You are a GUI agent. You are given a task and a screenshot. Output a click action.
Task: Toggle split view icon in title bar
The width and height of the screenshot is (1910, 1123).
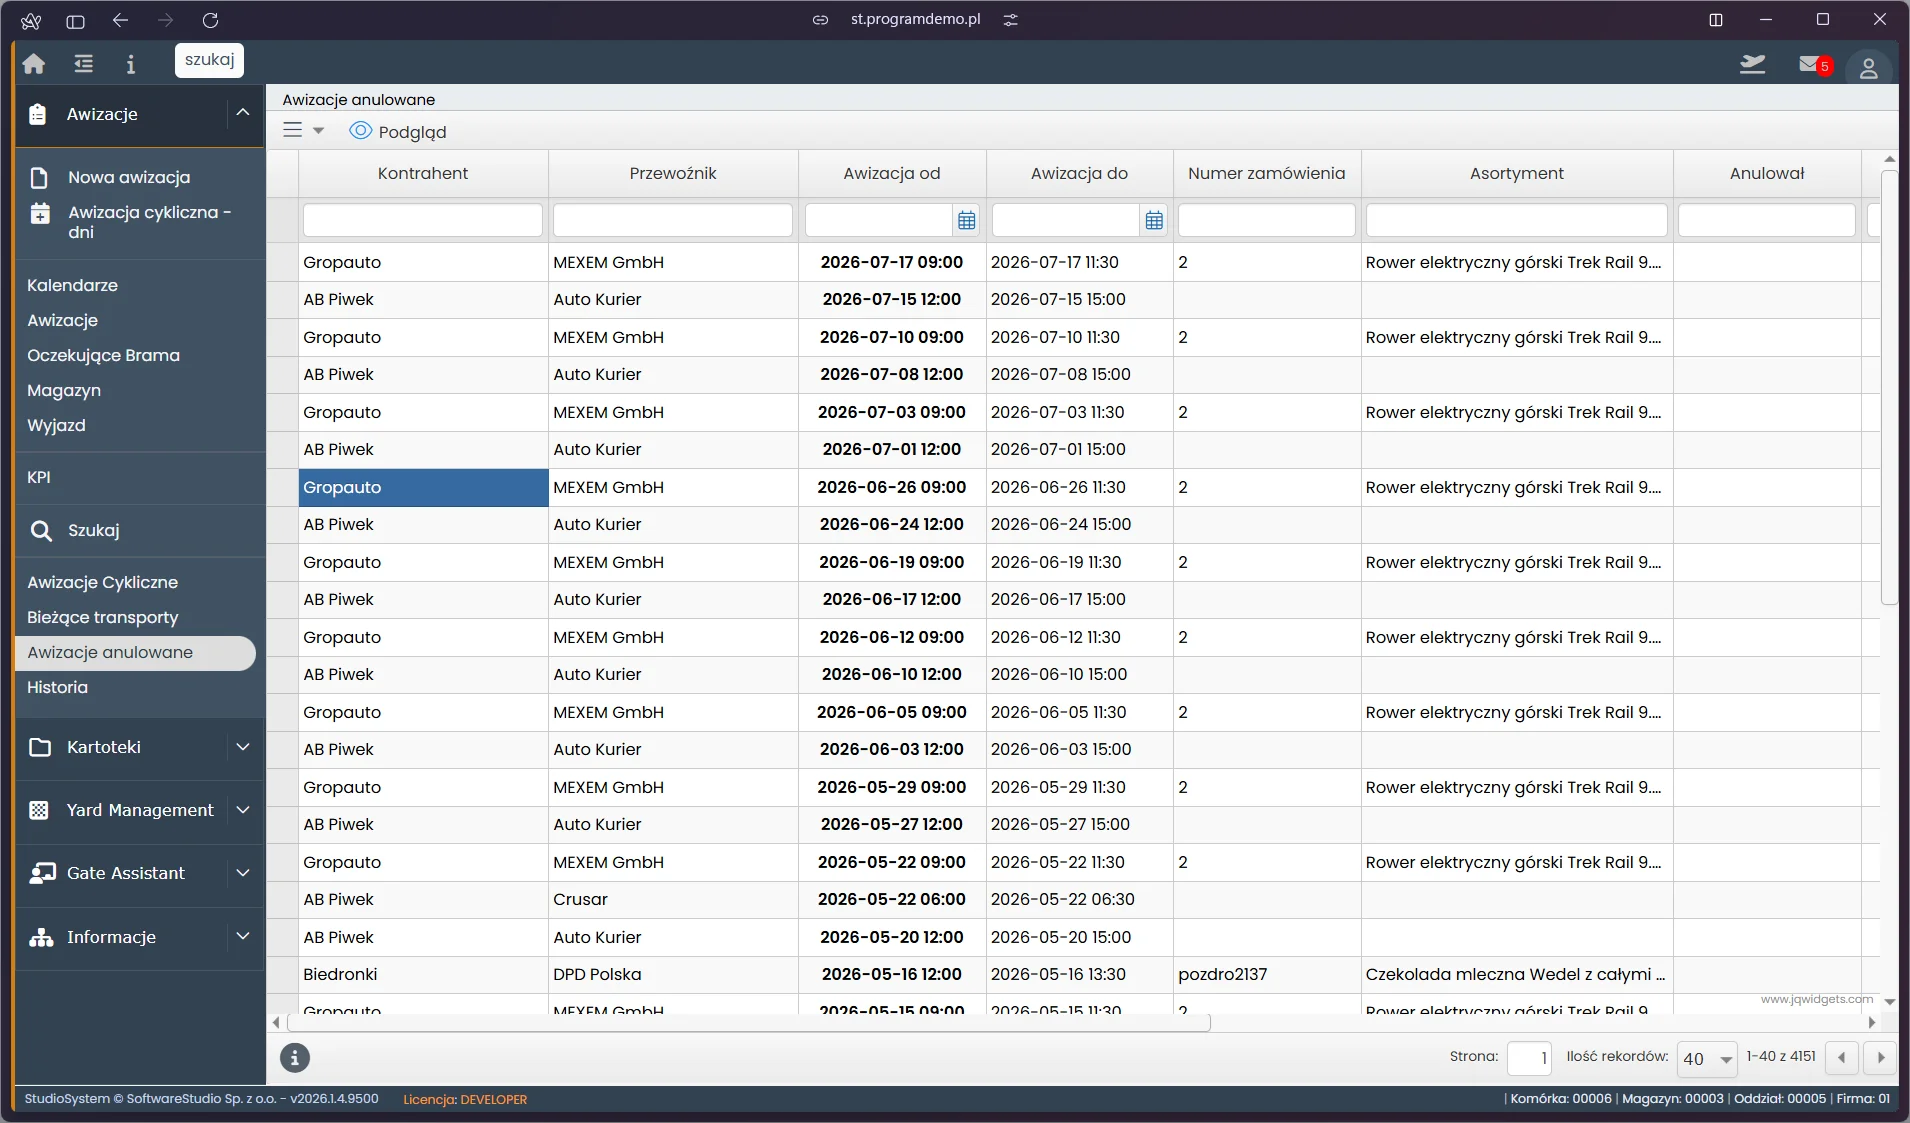point(1716,20)
